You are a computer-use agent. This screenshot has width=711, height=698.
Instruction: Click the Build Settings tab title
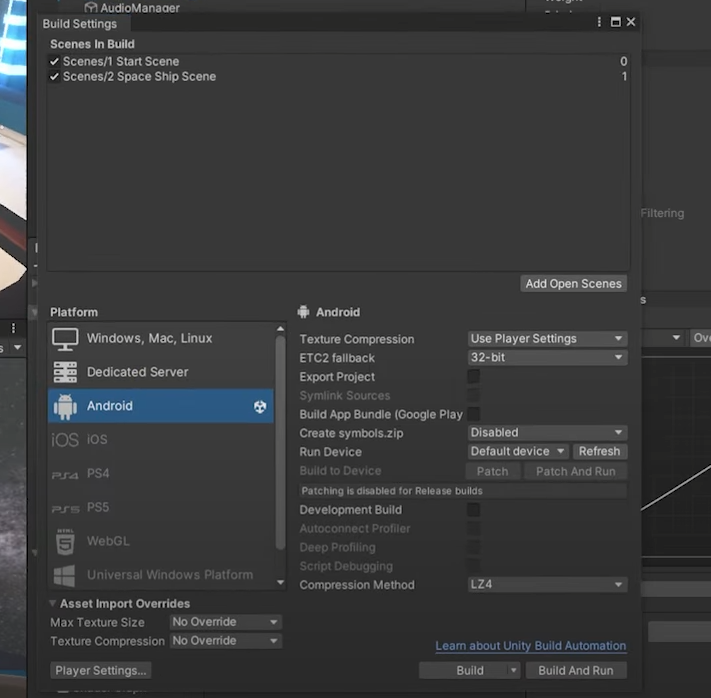[x=80, y=24]
